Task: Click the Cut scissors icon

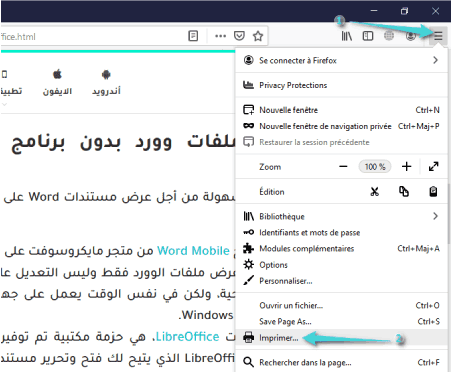Action: coord(375,191)
